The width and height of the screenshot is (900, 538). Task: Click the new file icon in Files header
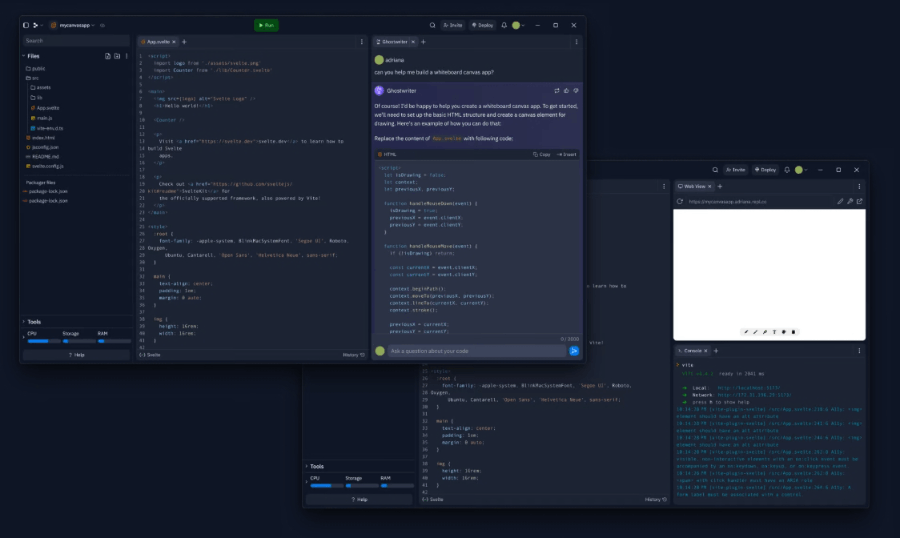click(107, 56)
